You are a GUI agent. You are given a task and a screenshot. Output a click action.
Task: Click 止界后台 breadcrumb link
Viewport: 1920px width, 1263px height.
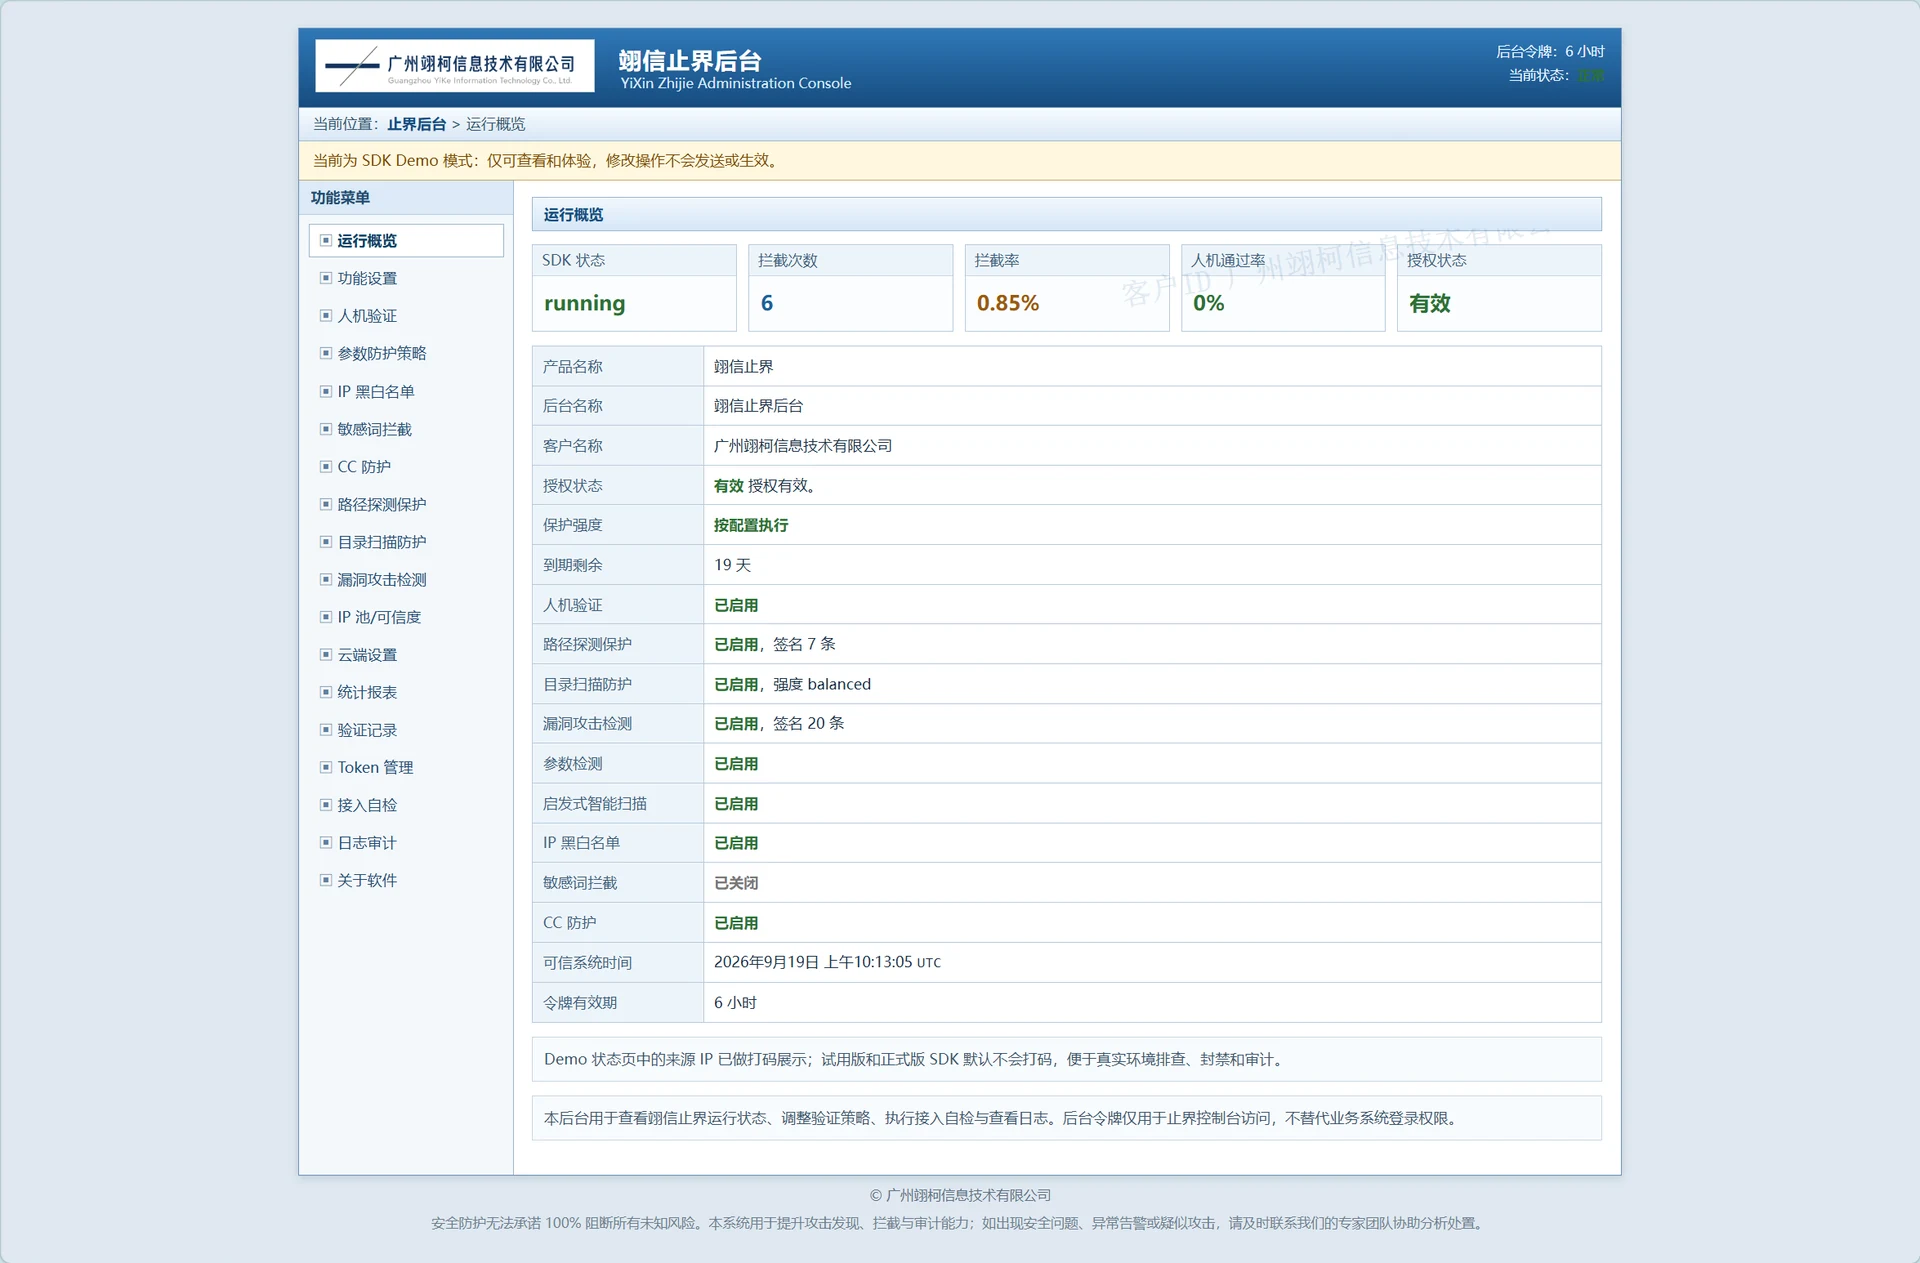pos(417,124)
